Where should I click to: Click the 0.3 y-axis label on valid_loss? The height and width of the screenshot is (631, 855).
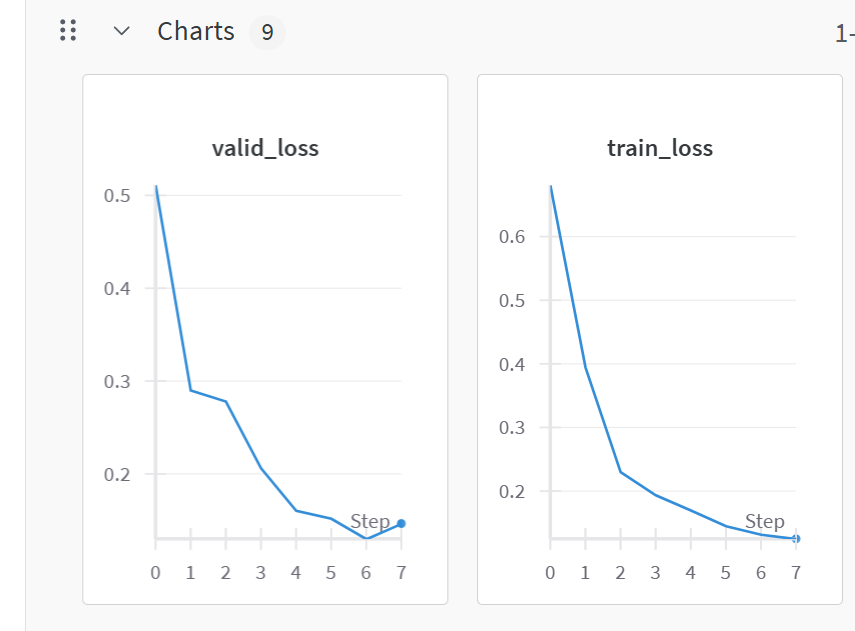(117, 381)
